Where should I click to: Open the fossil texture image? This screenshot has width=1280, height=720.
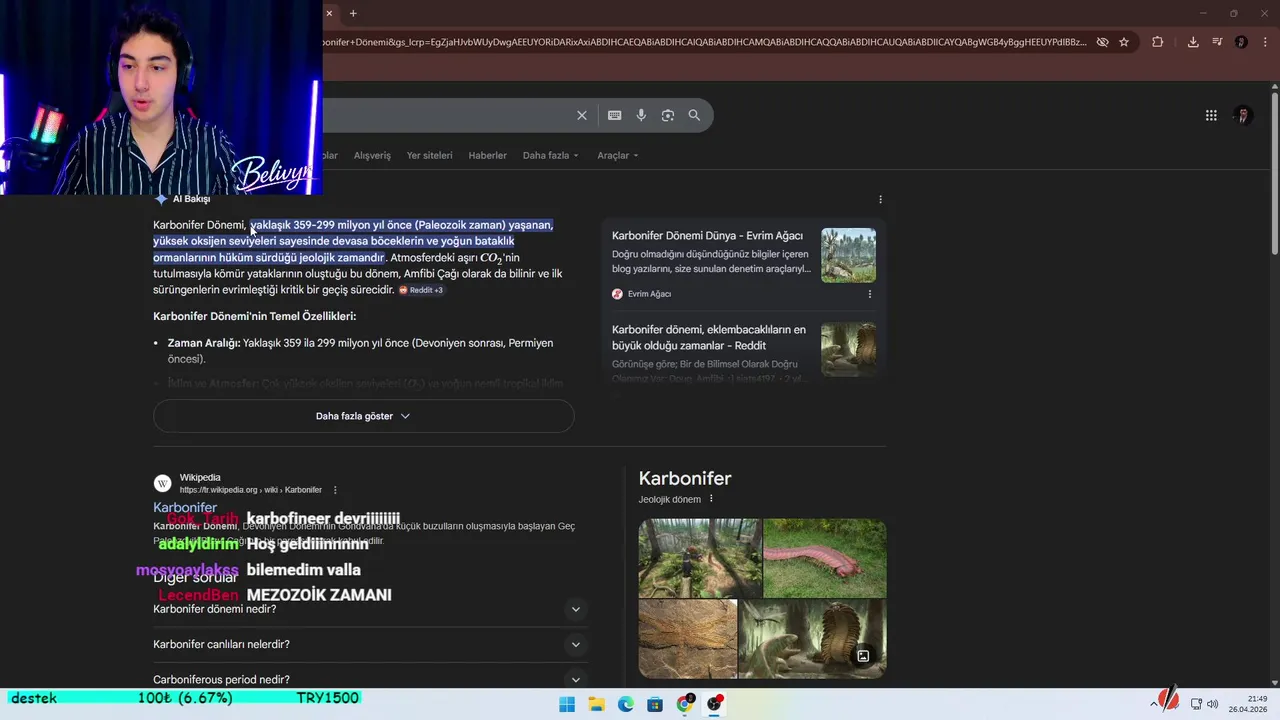pos(688,639)
